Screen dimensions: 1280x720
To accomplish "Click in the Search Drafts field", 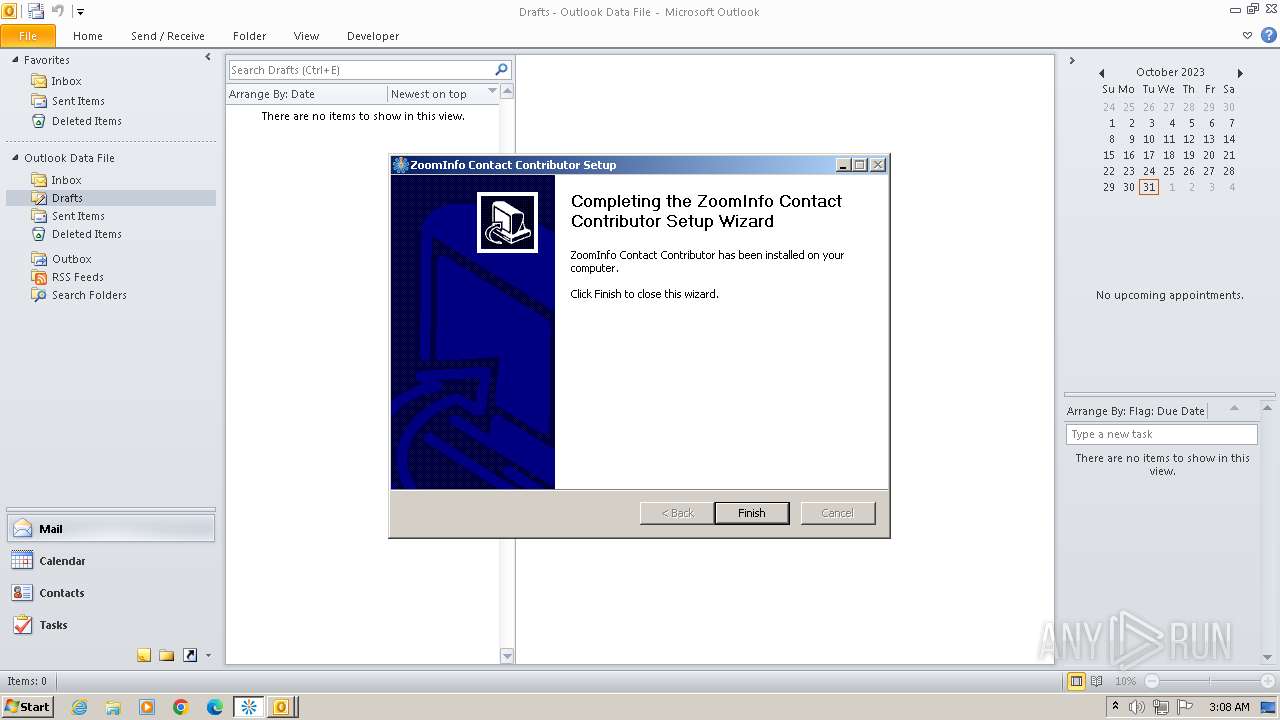I will (360, 70).
